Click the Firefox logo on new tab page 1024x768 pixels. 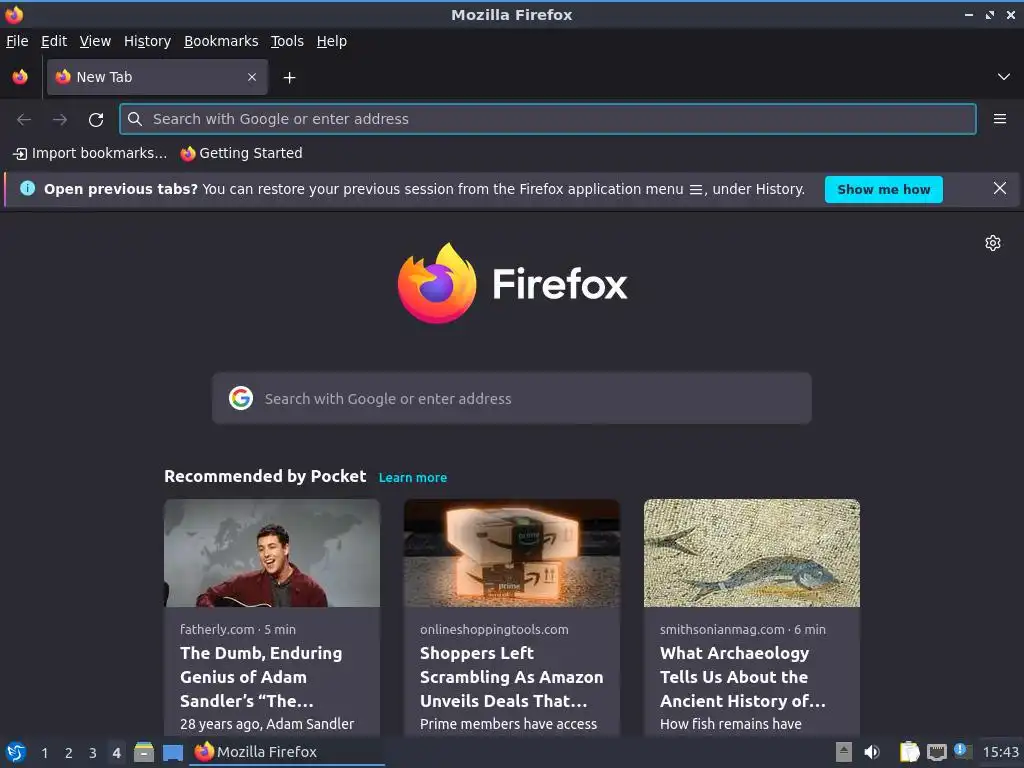tap(512, 283)
